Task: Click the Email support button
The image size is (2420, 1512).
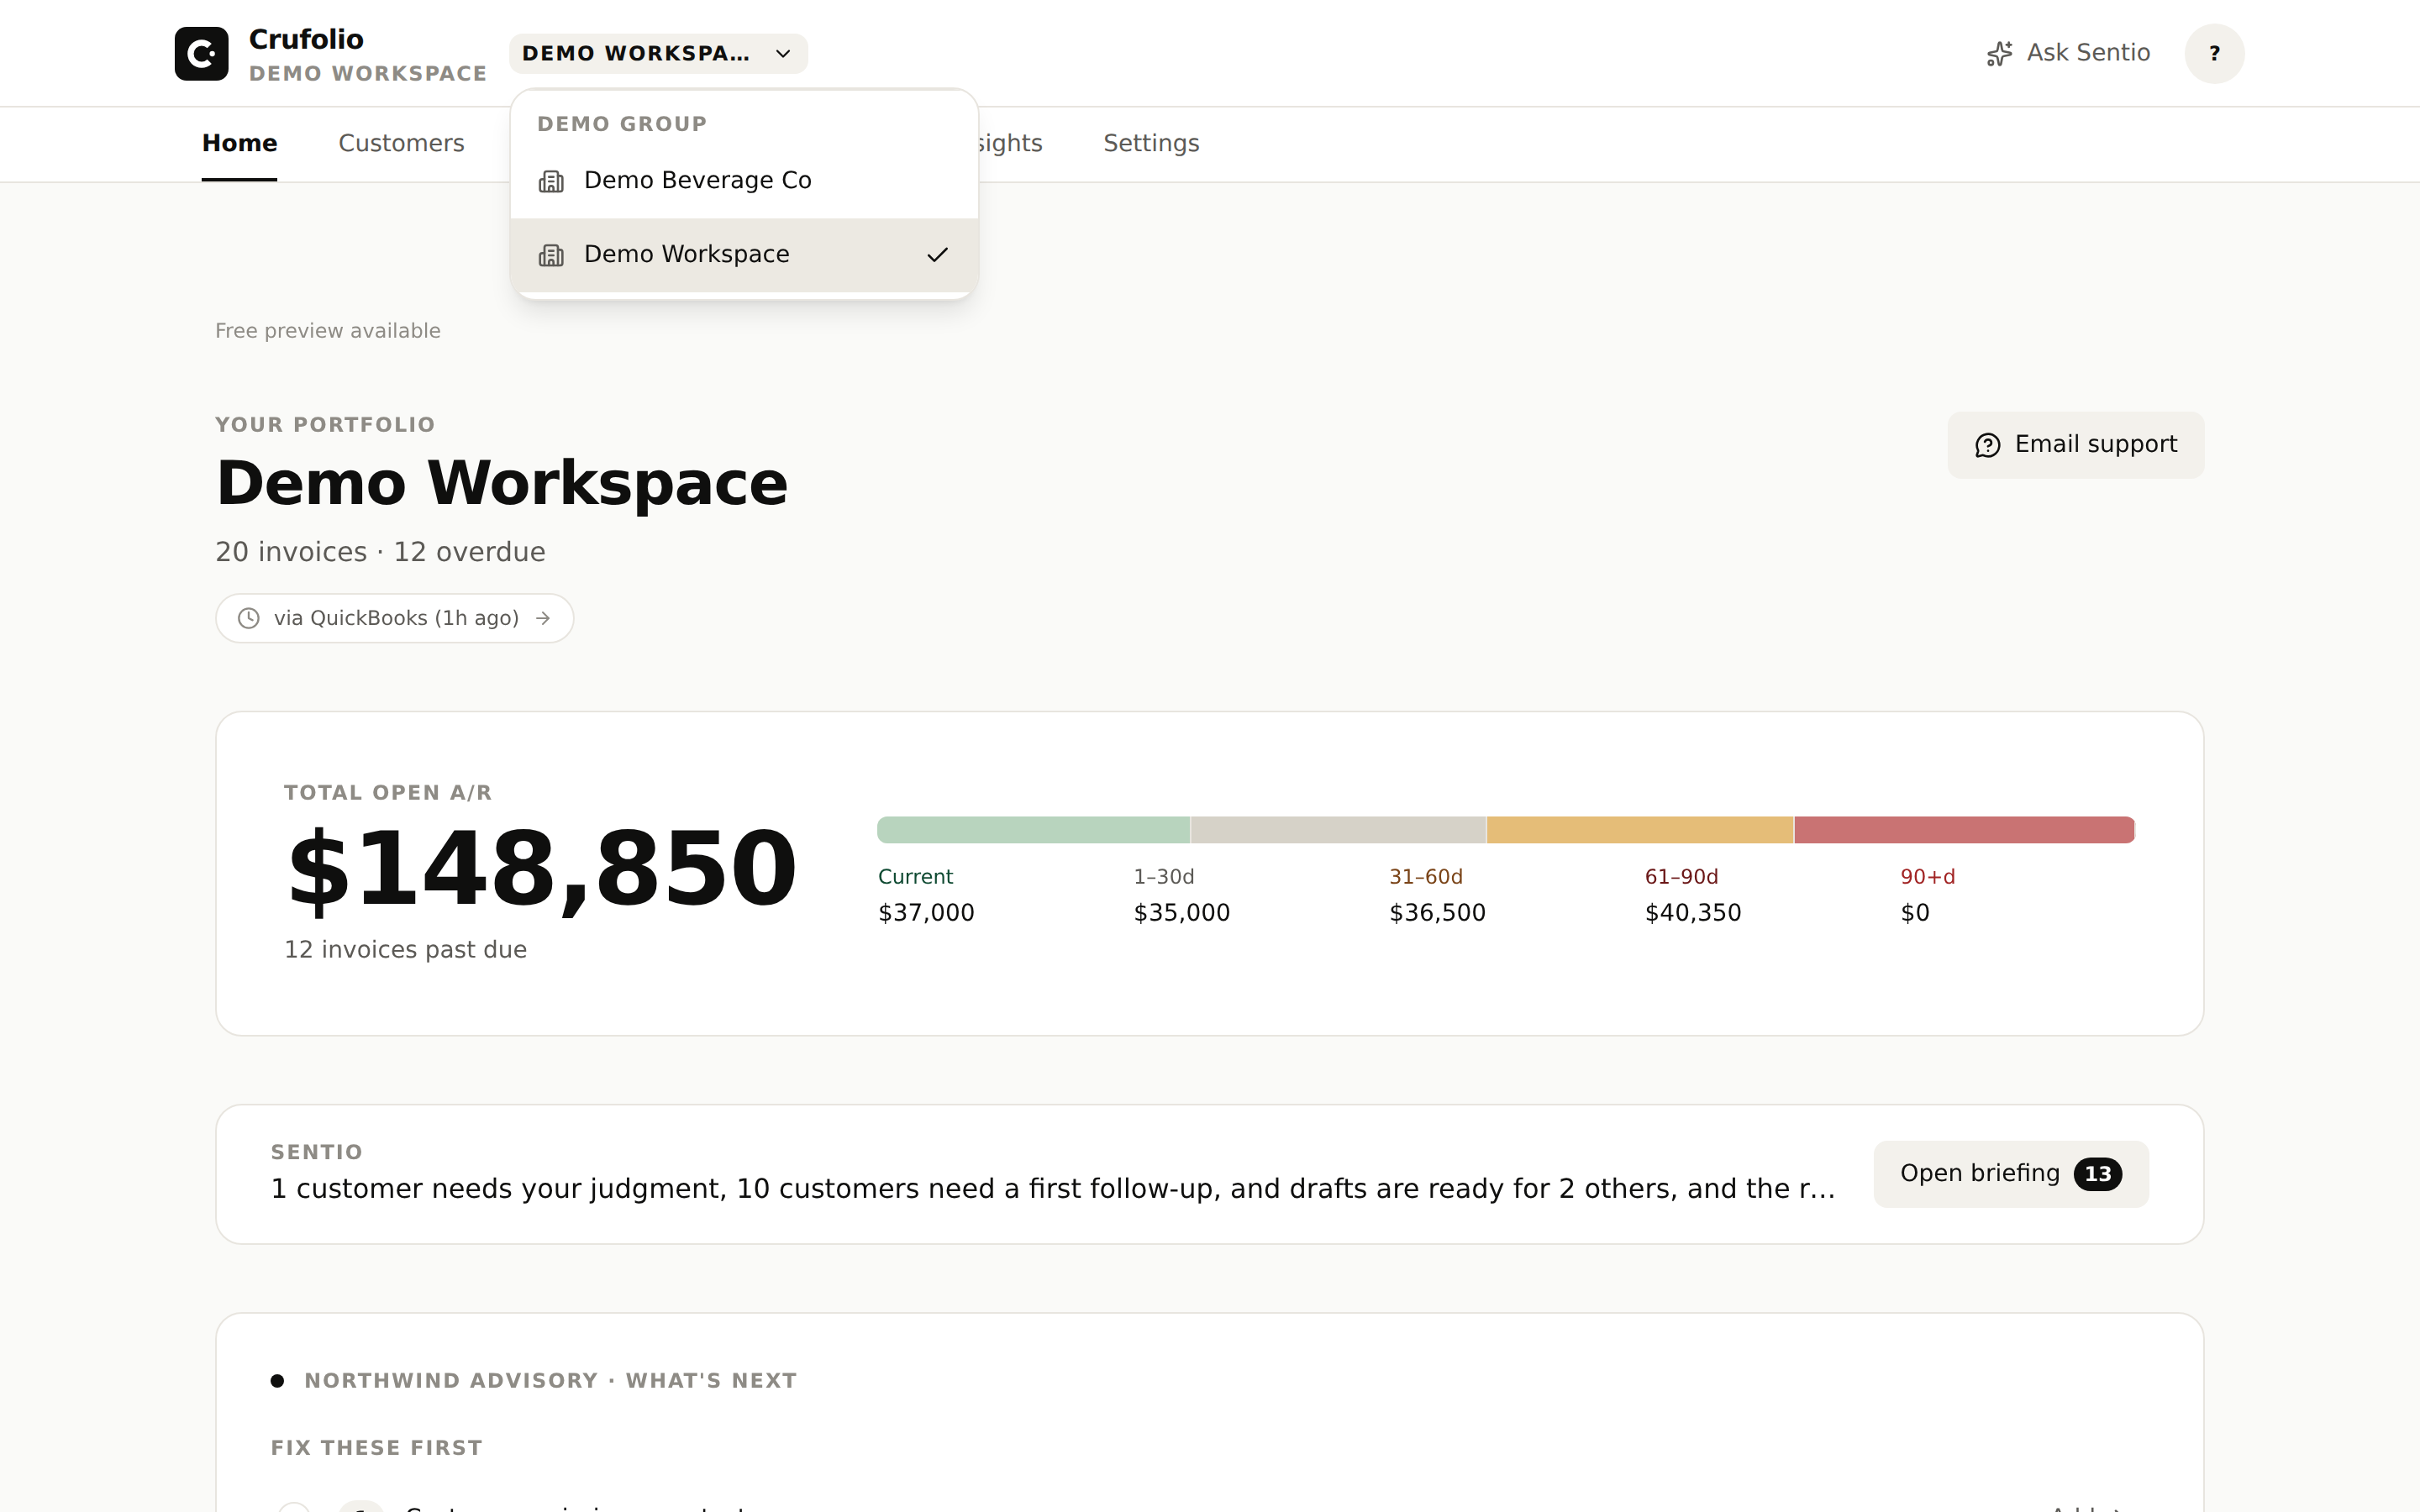Action: [2075, 445]
